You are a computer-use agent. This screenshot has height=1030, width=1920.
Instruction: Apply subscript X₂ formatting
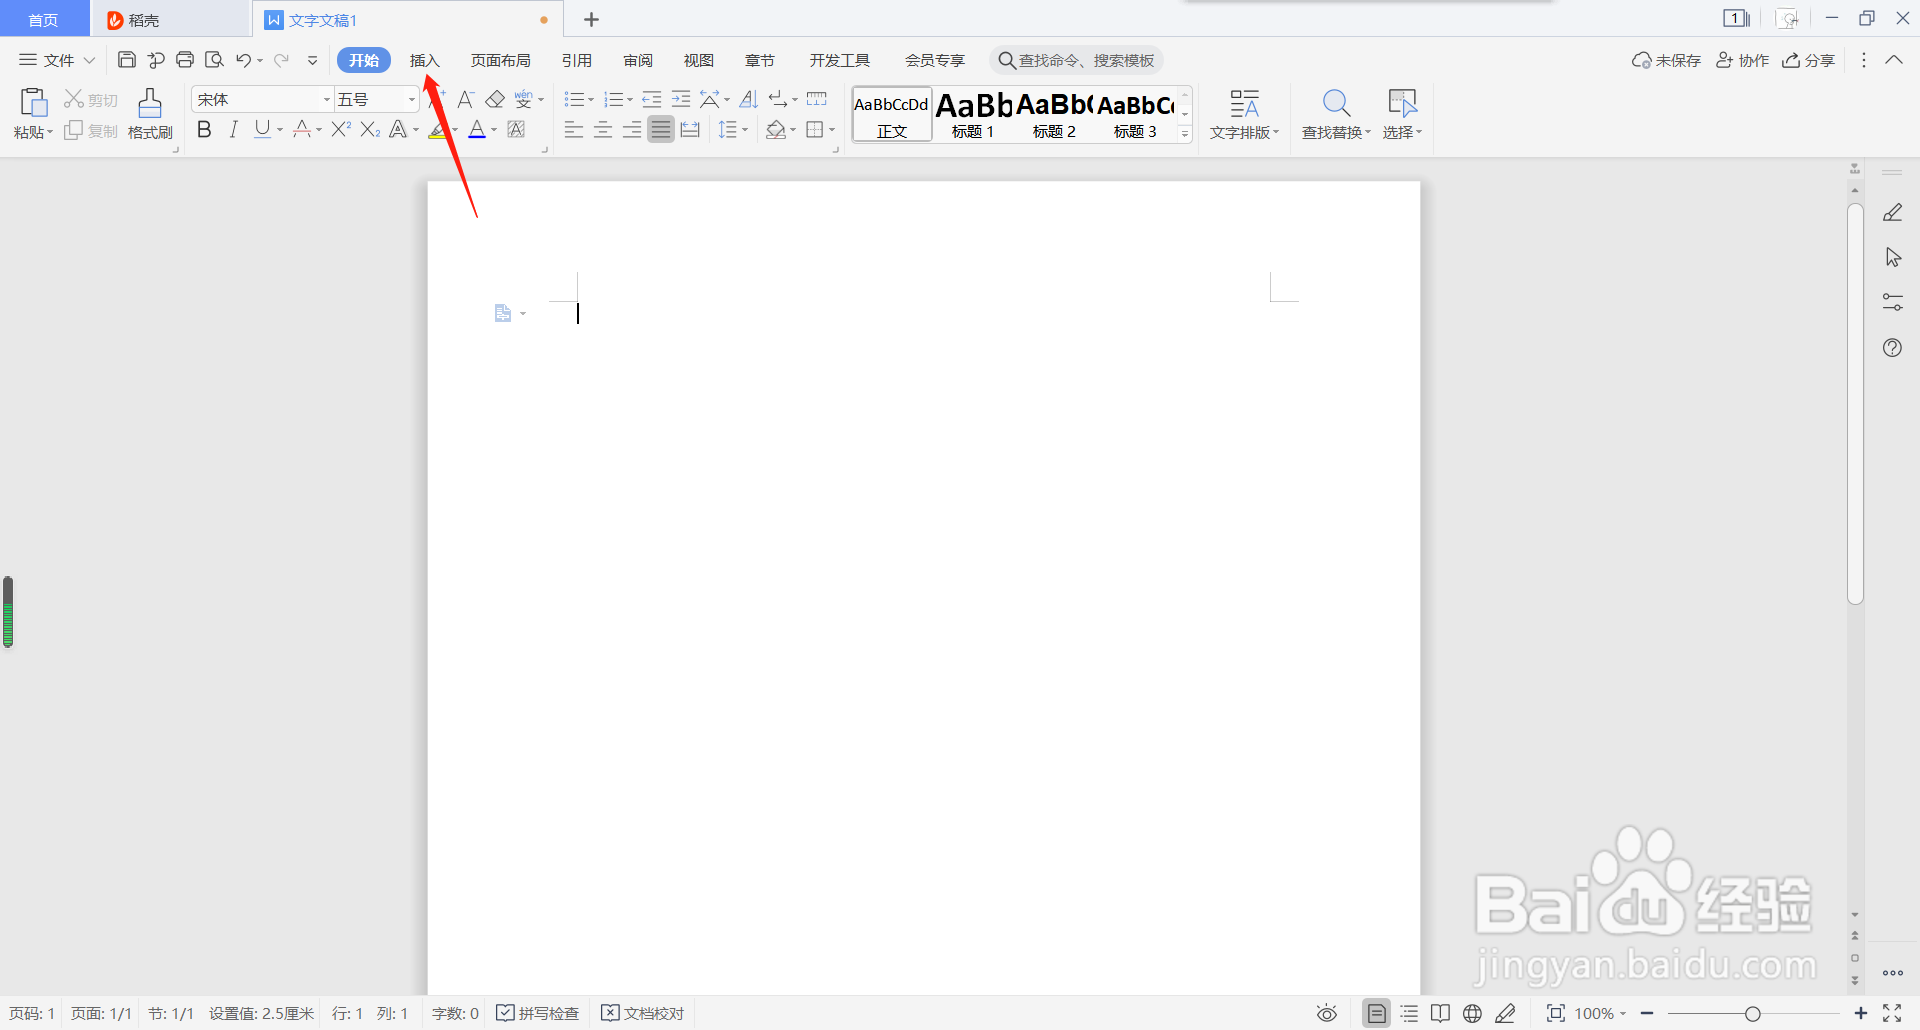pyautogui.click(x=370, y=129)
